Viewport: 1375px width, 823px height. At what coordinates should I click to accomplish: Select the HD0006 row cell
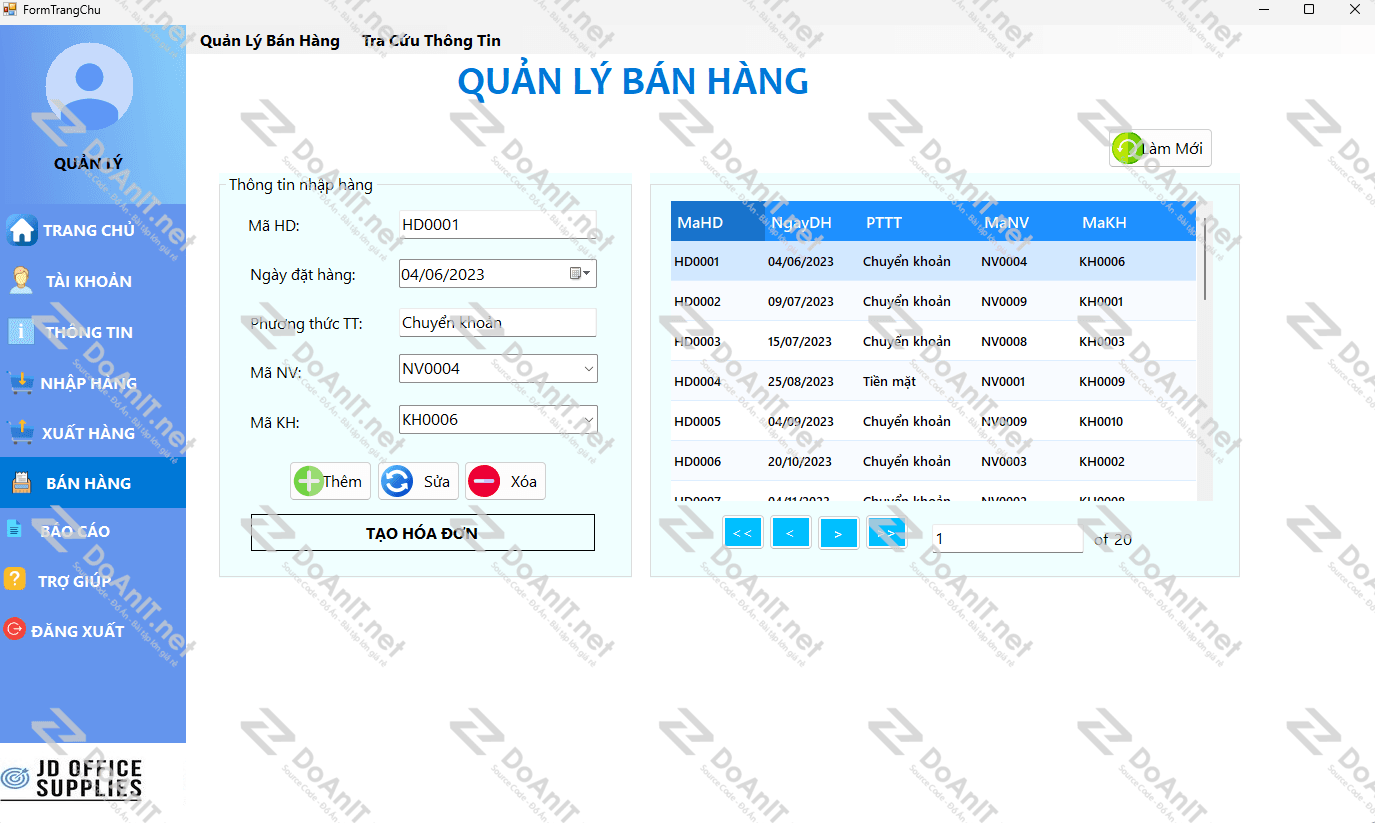tap(717, 461)
